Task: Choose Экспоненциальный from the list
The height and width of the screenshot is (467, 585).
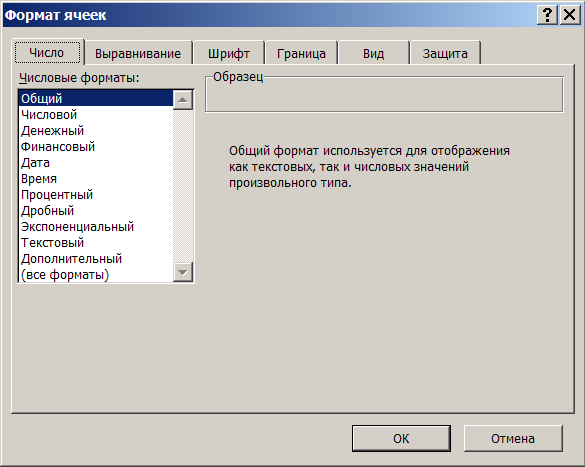Action: (96, 227)
